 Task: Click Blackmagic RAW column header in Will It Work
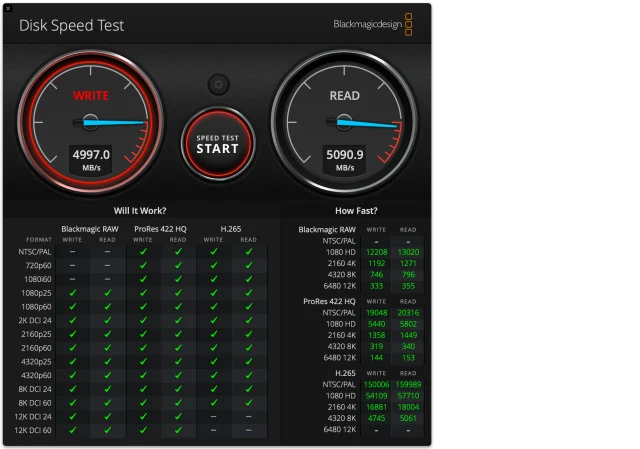click(x=90, y=229)
